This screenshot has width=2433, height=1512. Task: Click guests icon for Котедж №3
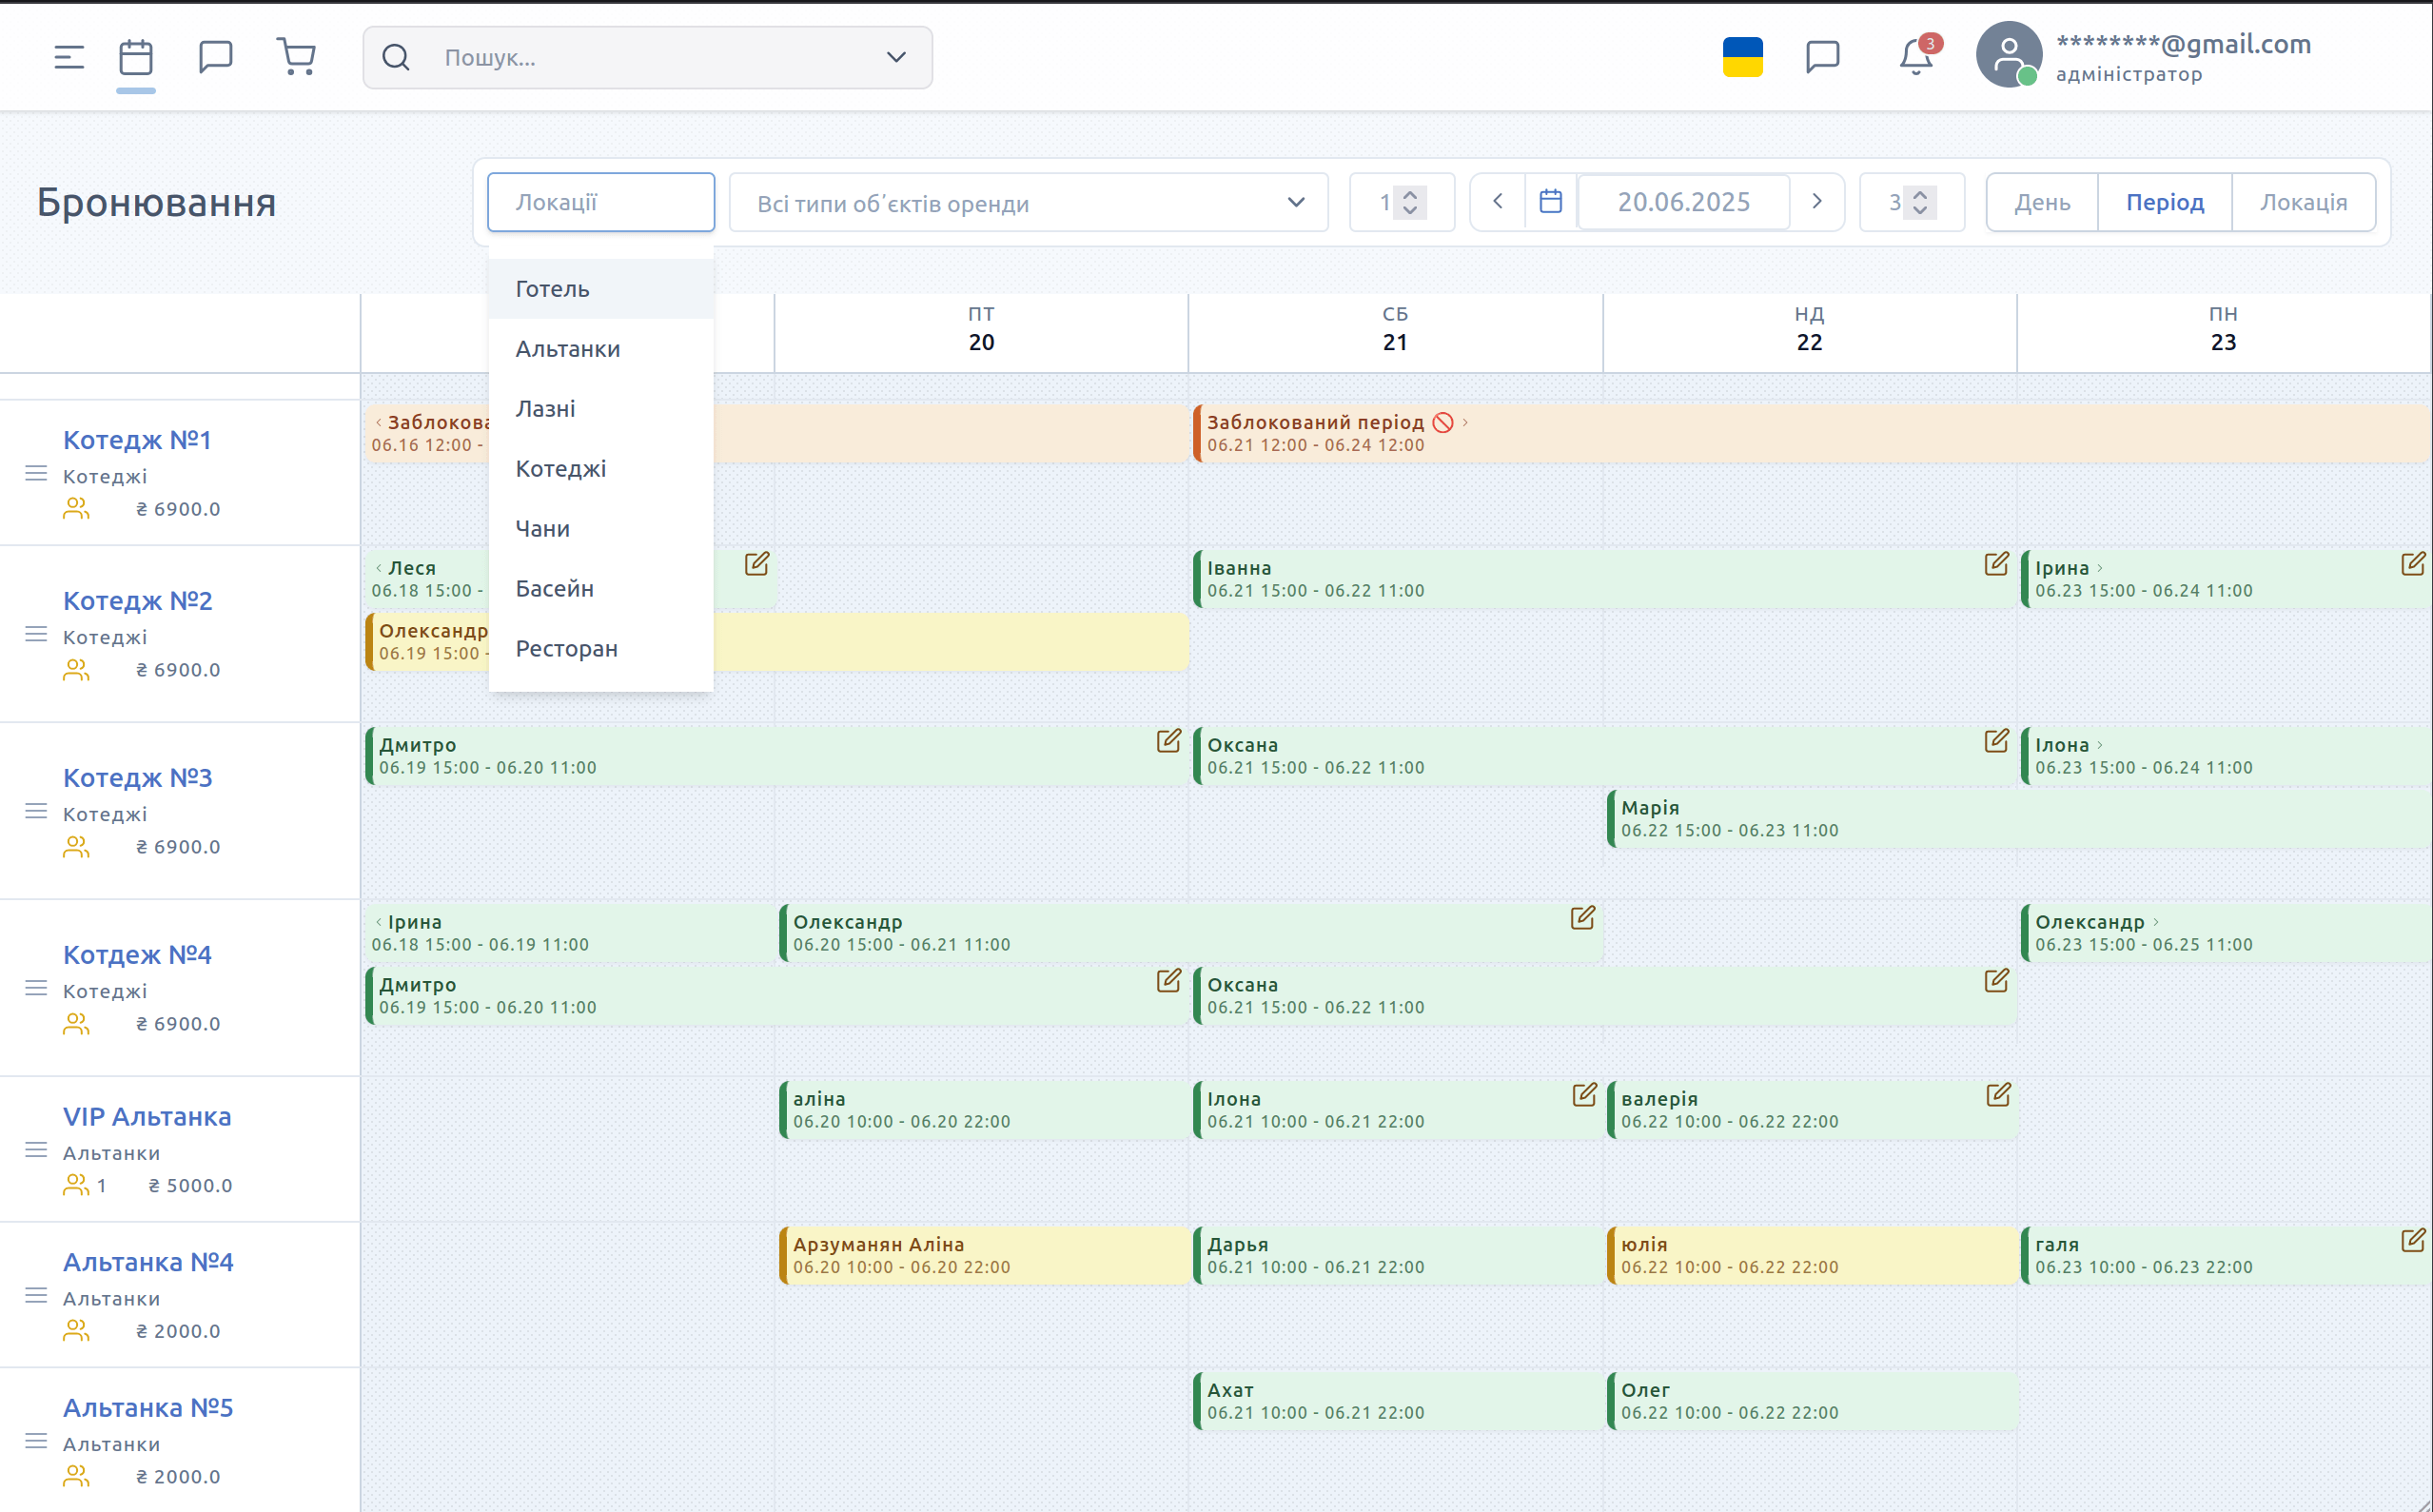point(76,847)
